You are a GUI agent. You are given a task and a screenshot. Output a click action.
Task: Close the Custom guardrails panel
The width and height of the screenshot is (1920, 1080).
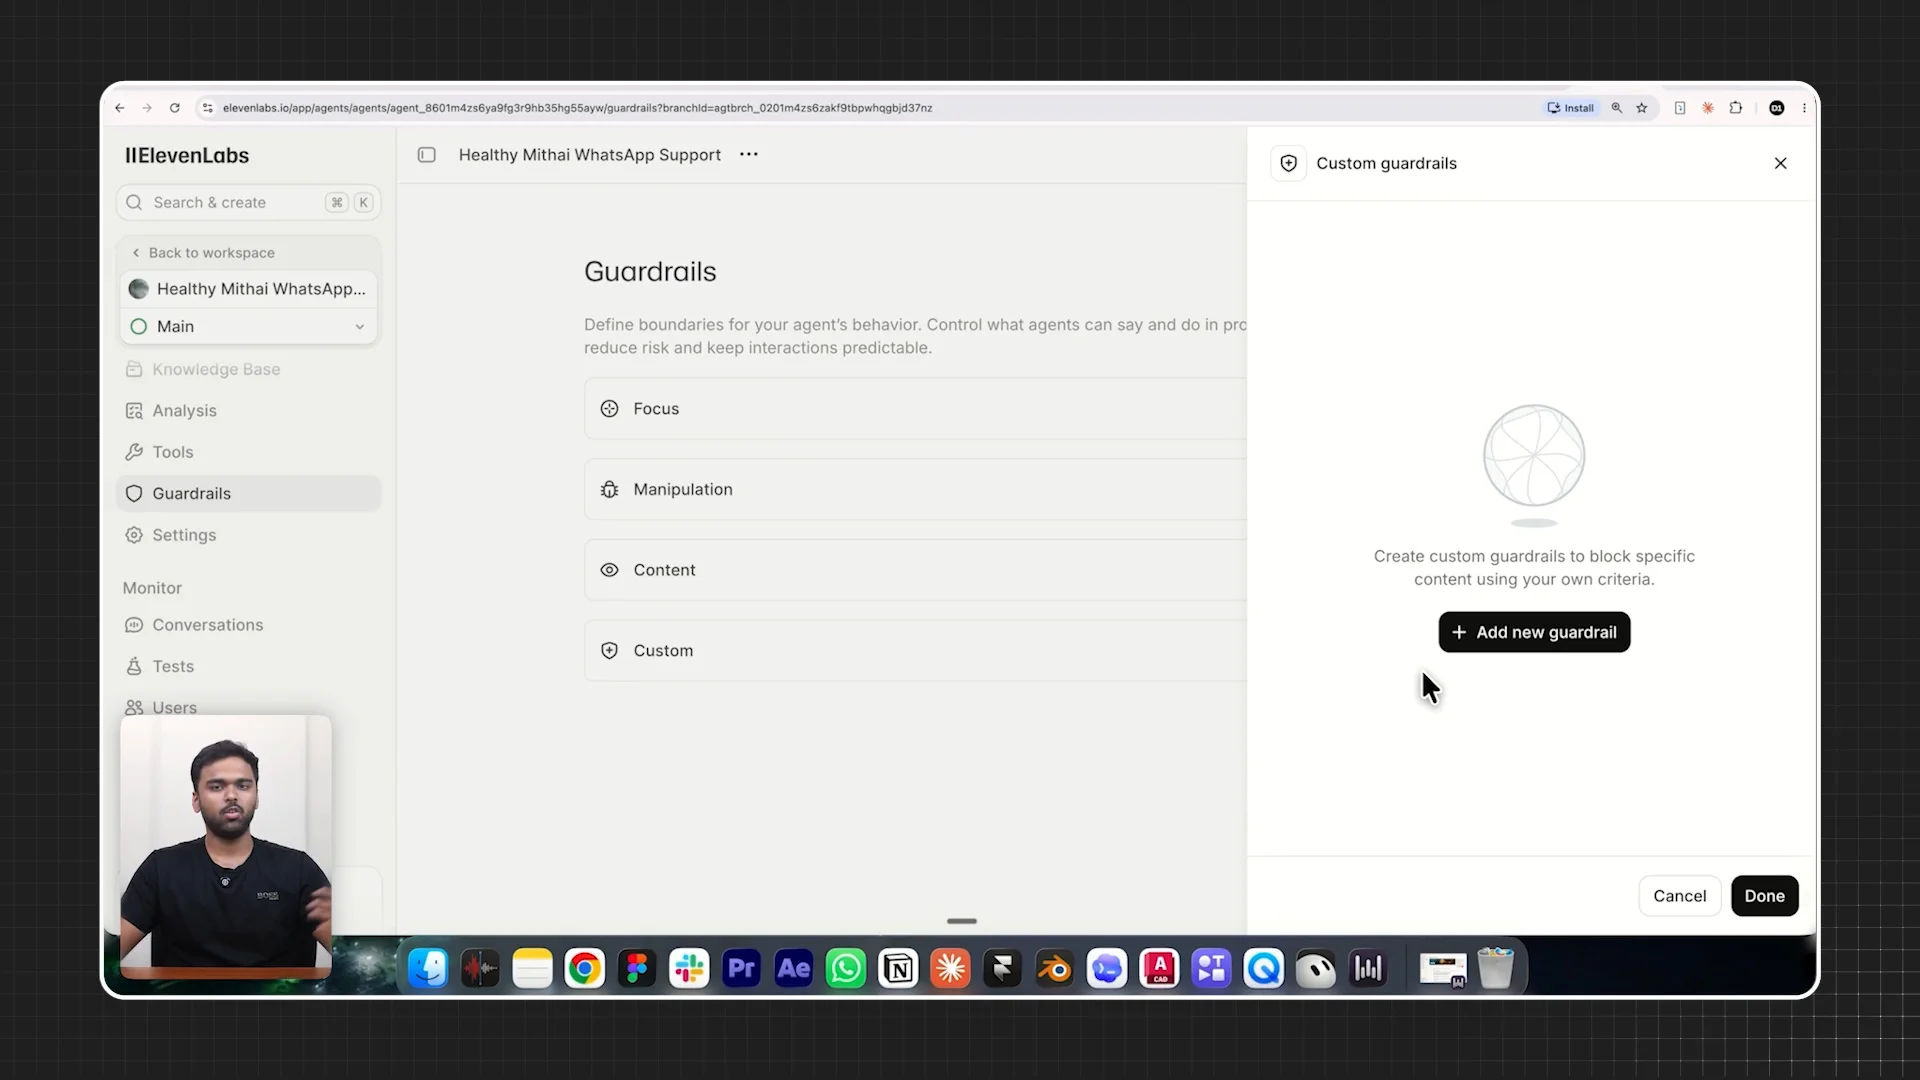(x=1780, y=163)
